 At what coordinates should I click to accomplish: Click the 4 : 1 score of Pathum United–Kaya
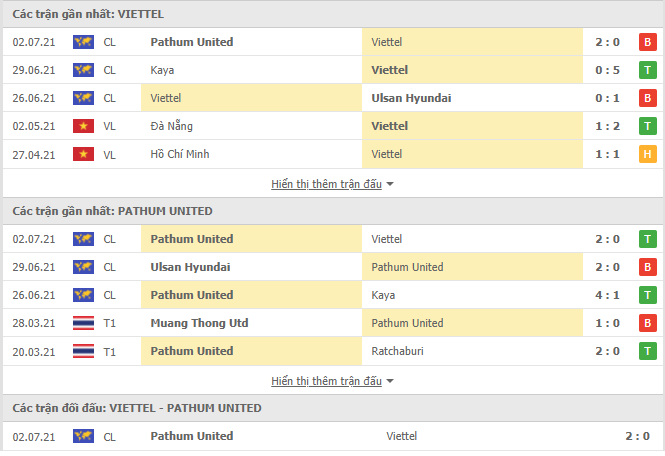[607, 295]
